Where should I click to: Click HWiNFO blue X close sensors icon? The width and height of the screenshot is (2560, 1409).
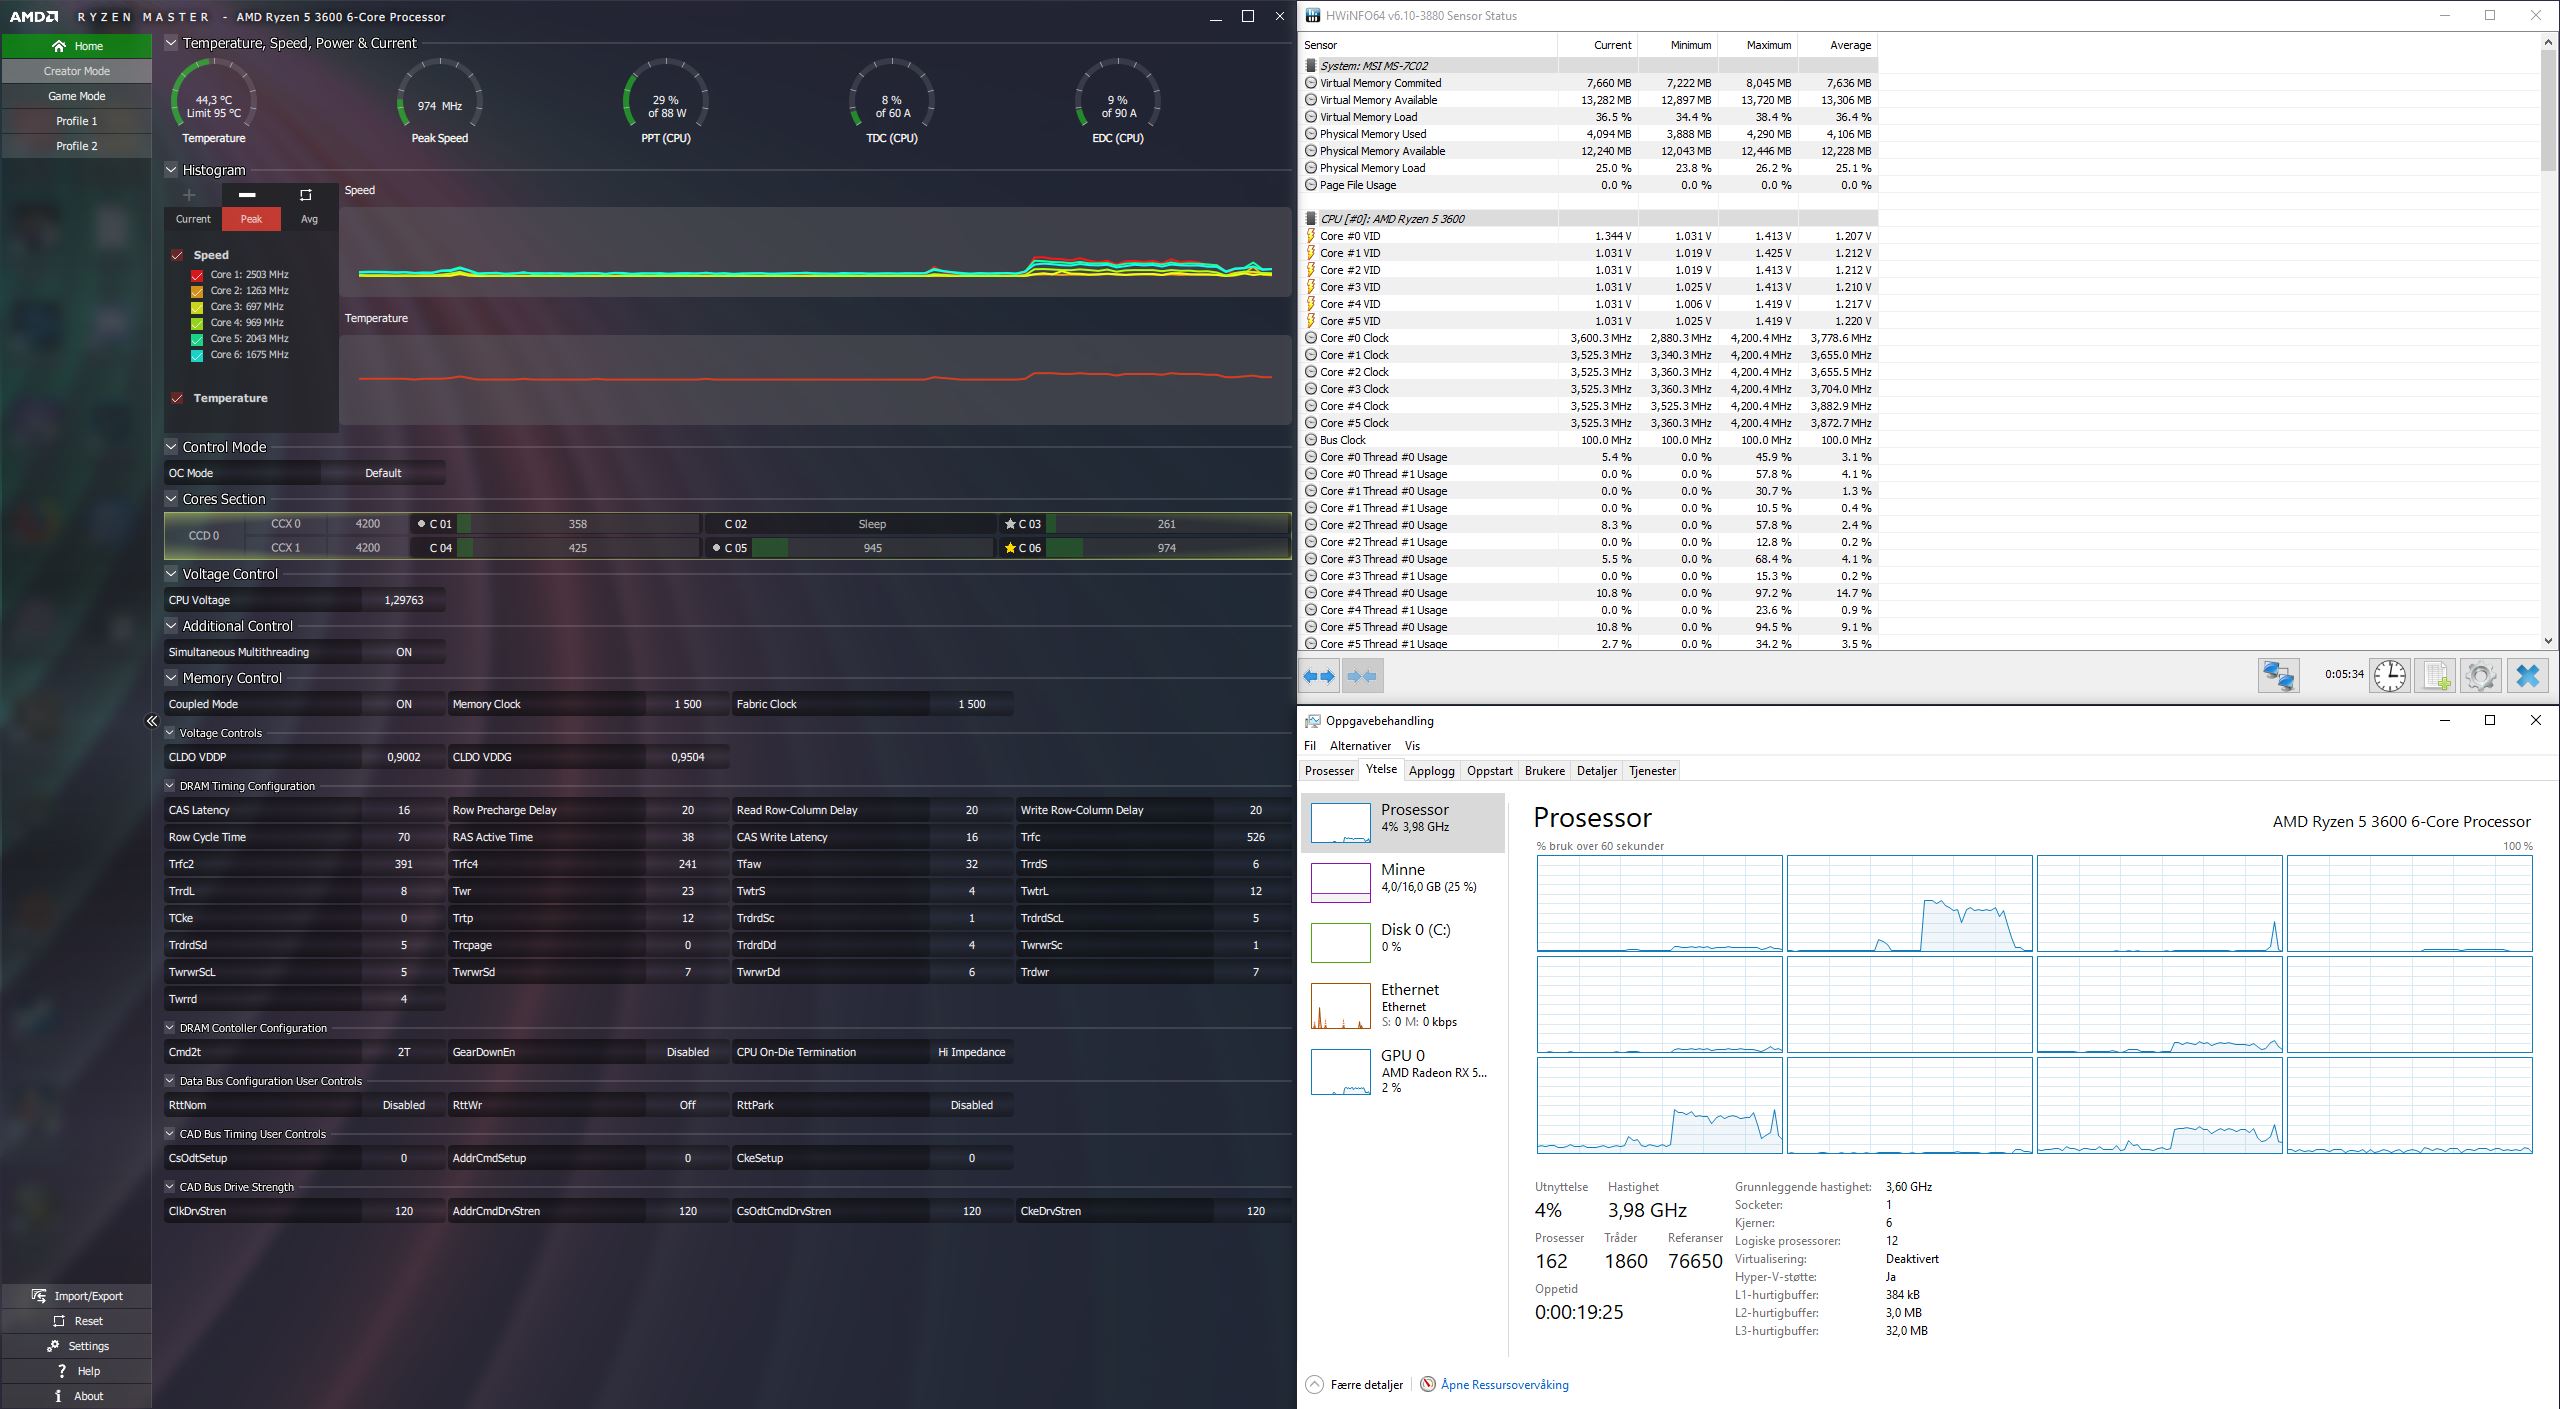pyautogui.click(x=2528, y=676)
